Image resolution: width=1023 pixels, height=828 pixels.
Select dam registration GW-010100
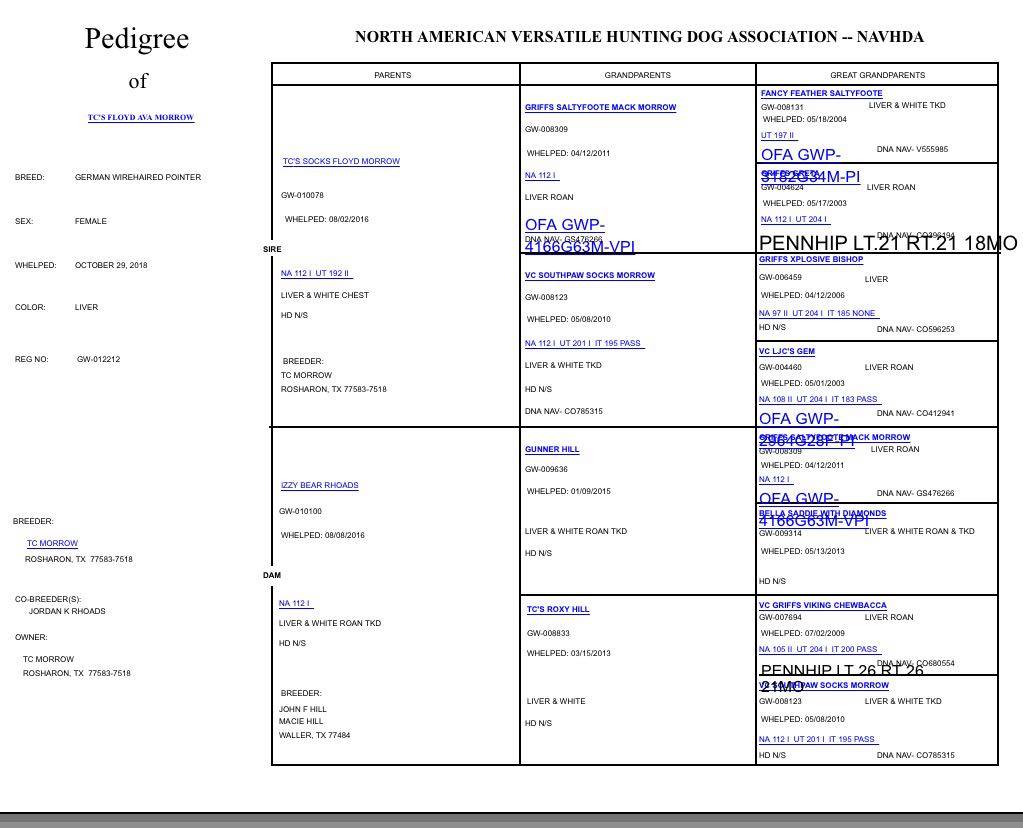point(300,512)
